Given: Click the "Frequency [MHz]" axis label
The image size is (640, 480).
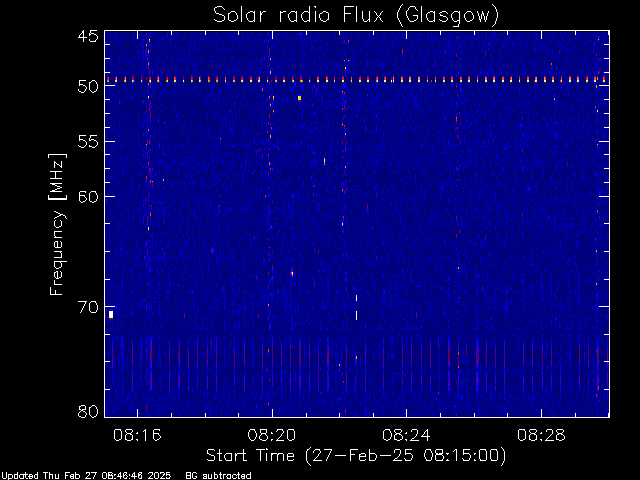Looking at the screenshot, I should click(x=57, y=224).
